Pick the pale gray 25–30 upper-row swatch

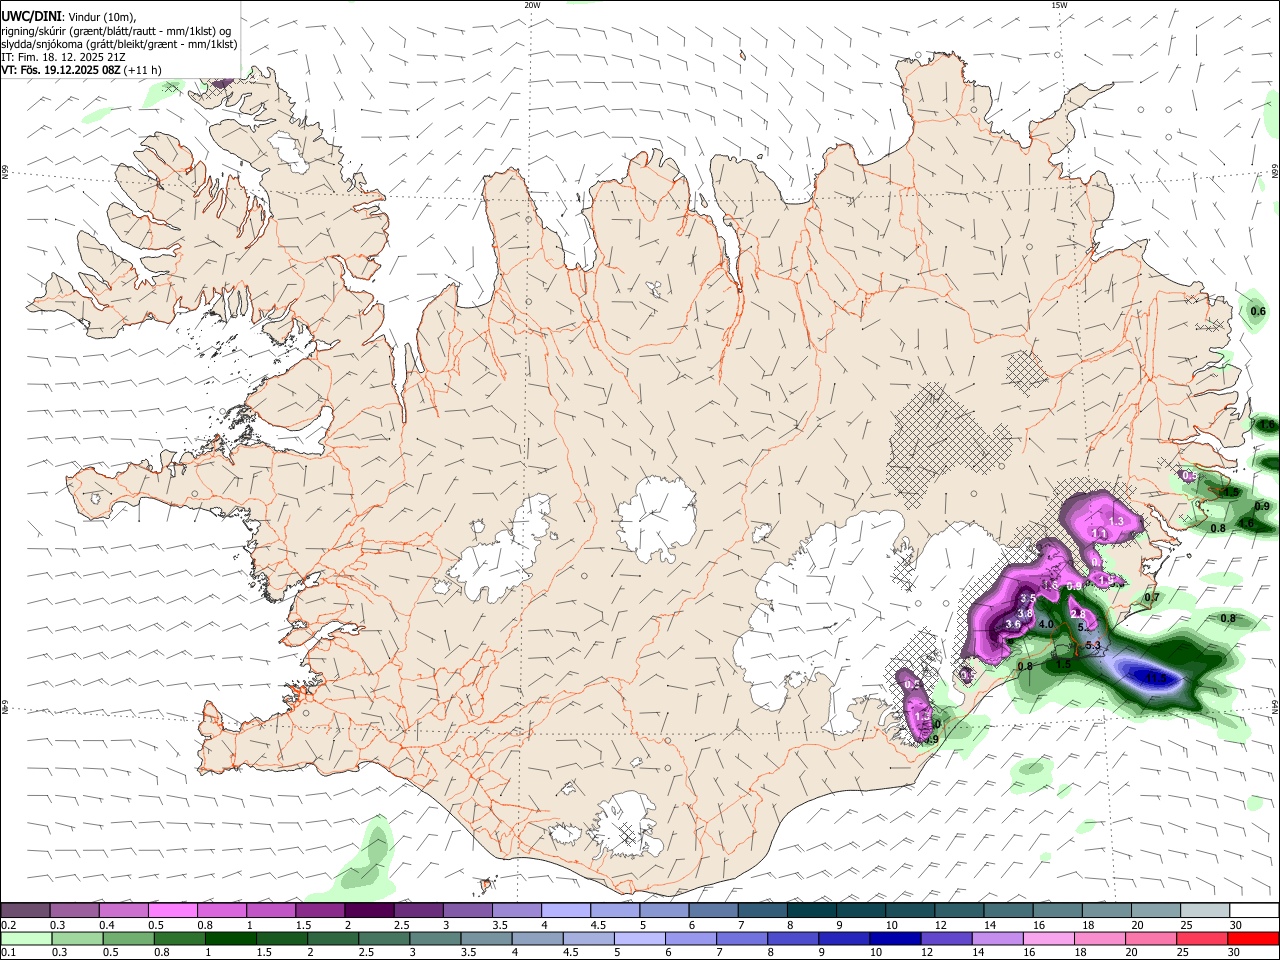coord(1205,911)
